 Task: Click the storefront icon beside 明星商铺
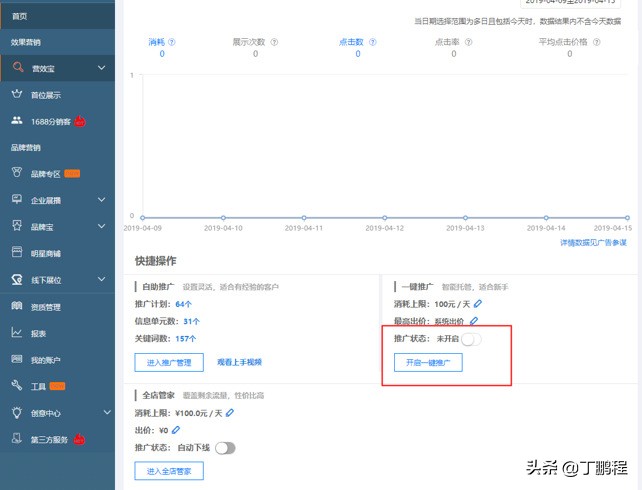(17, 252)
